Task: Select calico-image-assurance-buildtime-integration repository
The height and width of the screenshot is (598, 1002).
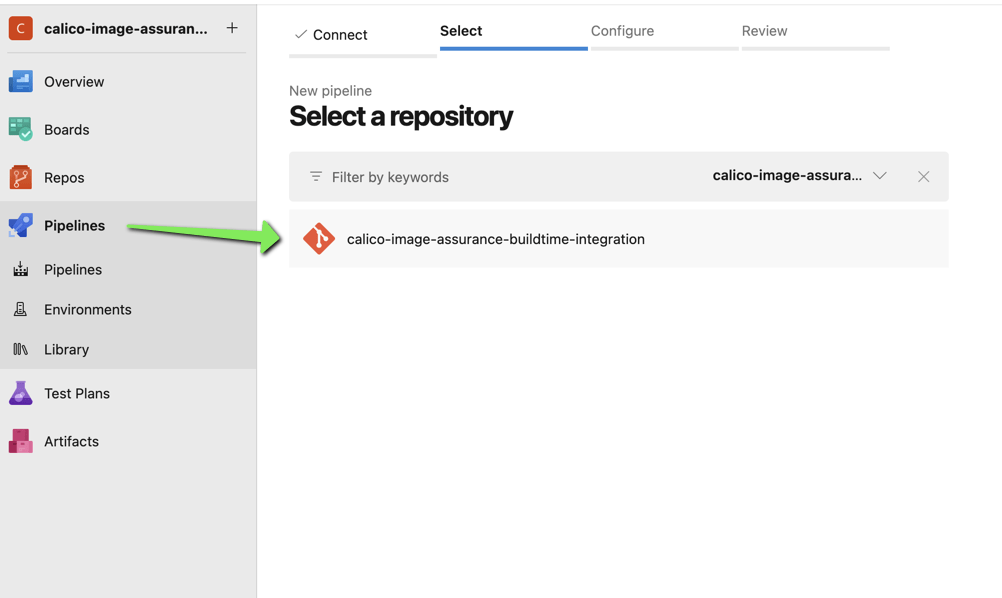Action: tap(496, 239)
